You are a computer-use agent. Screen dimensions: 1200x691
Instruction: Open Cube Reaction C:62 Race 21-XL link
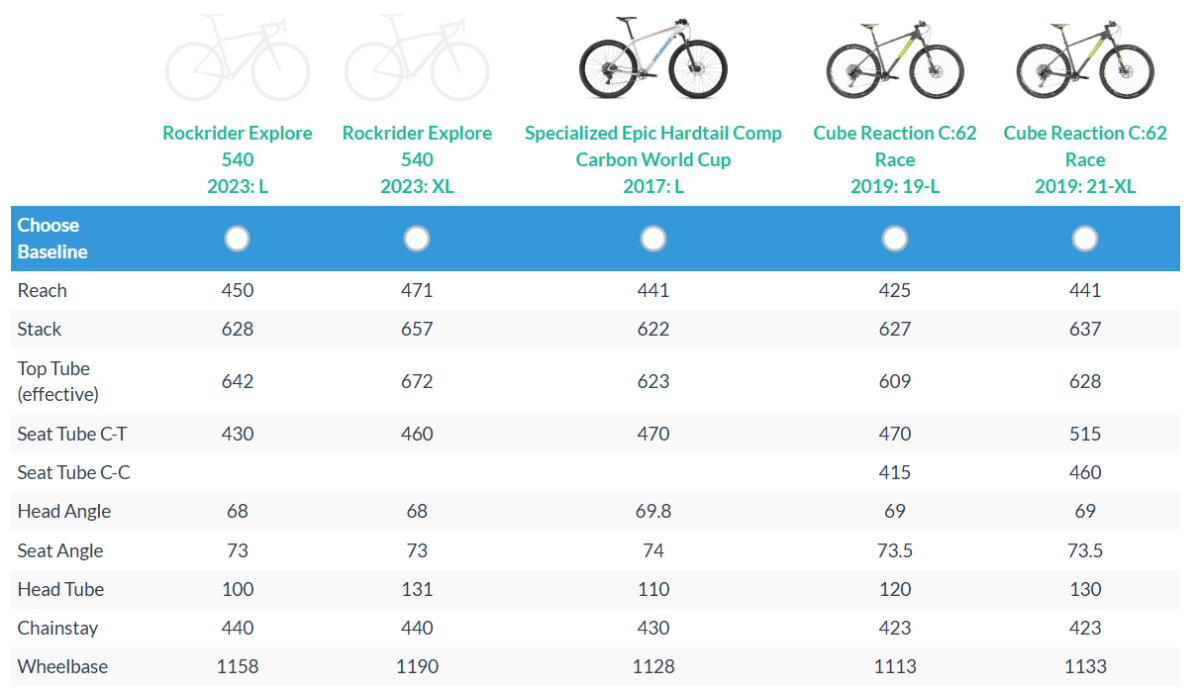(x=1085, y=160)
